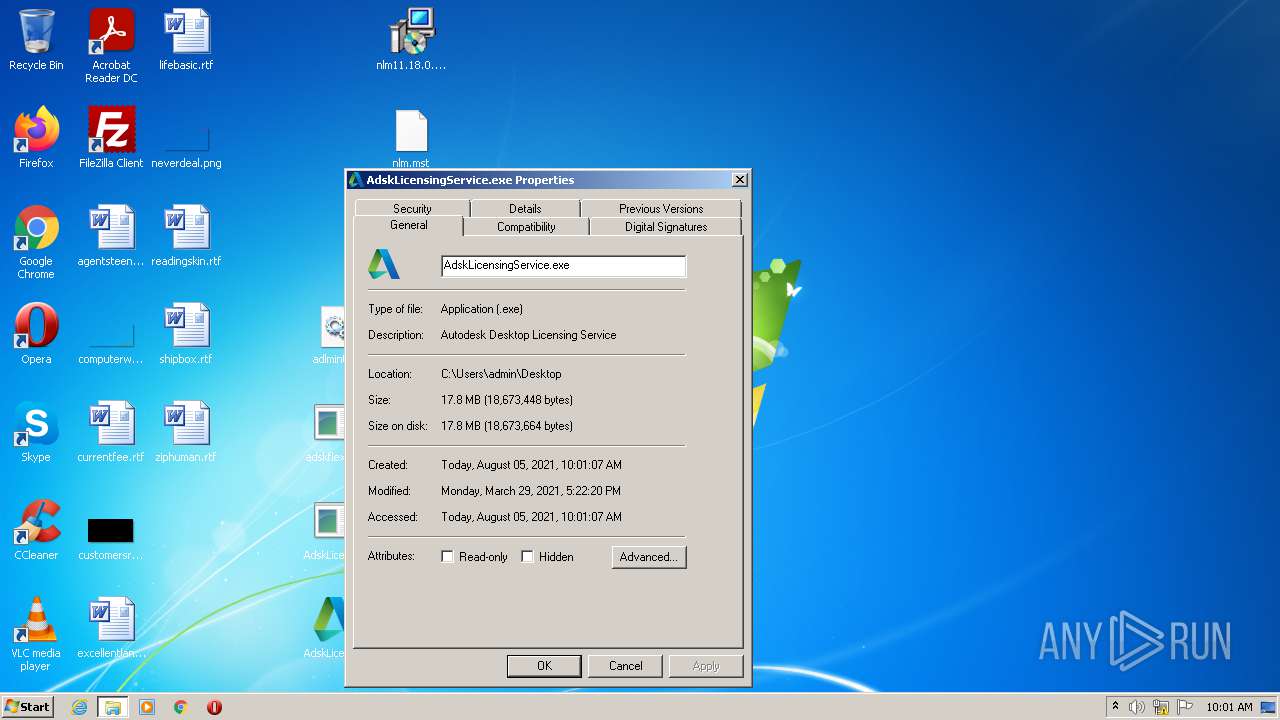This screenshot has width=1280, height=720.
Task: Select the shipbox.rtf document icon
Action: point(186,334)
